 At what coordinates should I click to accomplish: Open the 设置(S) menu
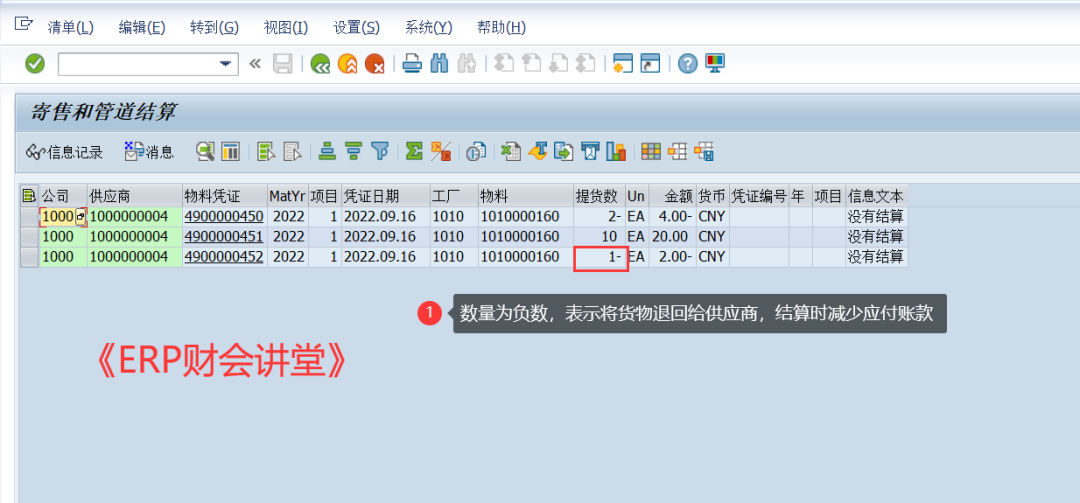[x=356, y=27]
